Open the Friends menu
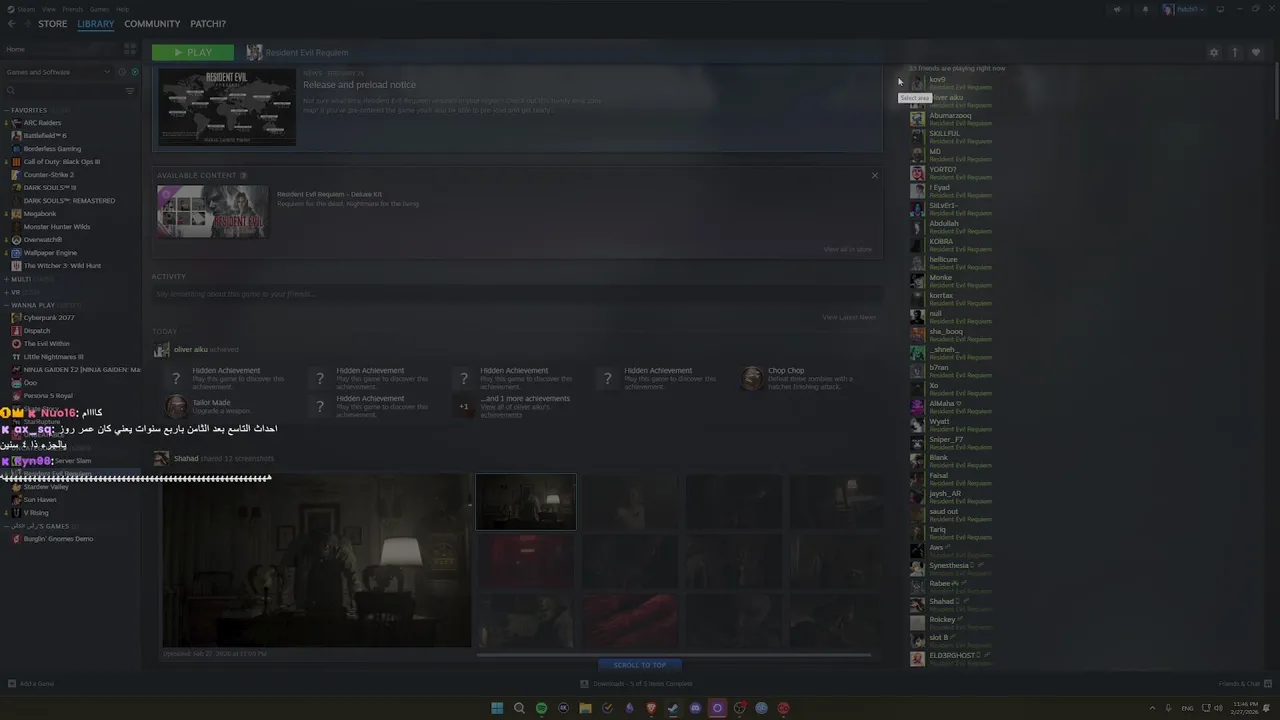This screenshot has width=1280, height=720. (x=73, y=9)
